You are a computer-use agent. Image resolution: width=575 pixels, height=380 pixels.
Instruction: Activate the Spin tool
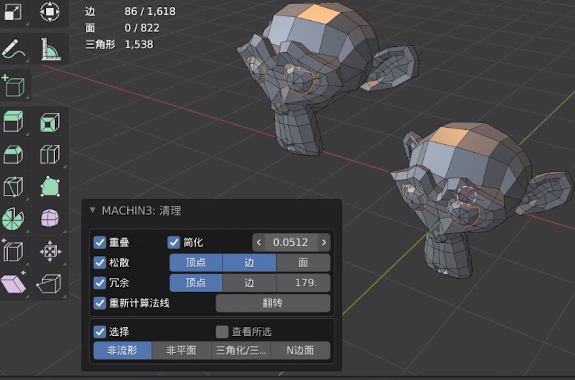(x=14, y=219)
